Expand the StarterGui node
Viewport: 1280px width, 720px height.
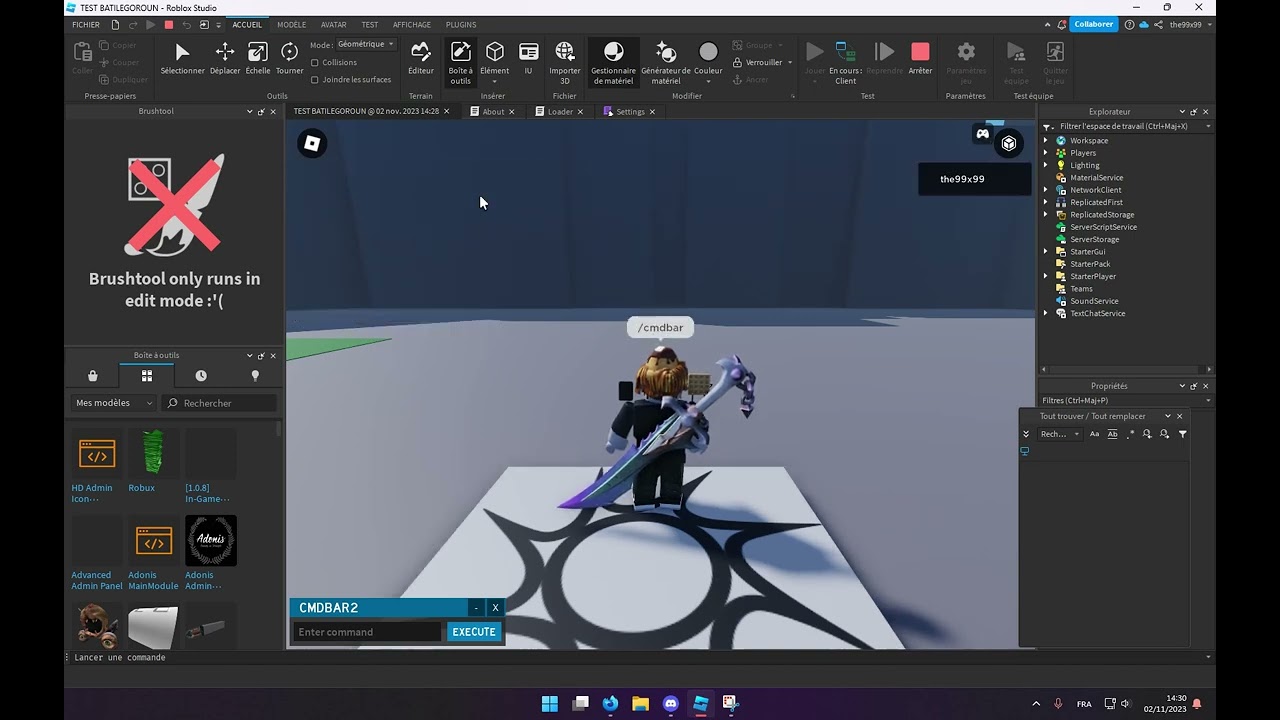[x=1046, y=252]
